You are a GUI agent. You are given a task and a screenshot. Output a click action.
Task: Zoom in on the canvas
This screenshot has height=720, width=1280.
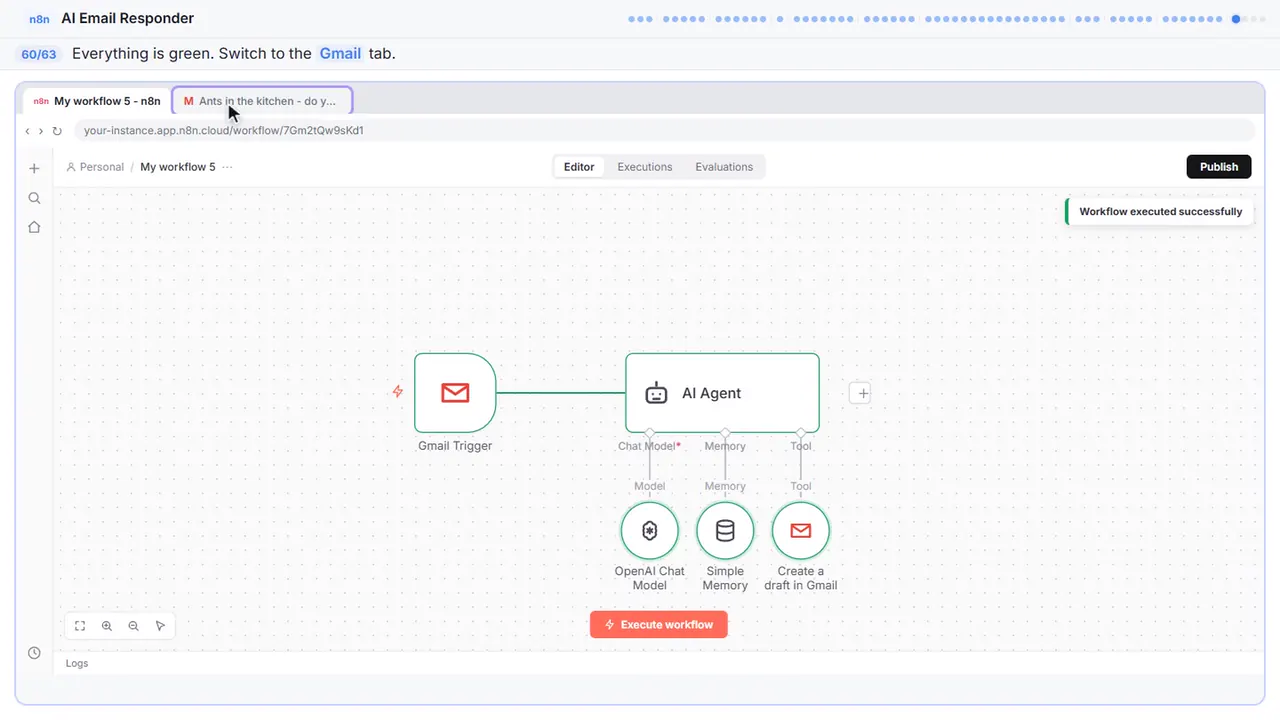(x=107, y=626)
